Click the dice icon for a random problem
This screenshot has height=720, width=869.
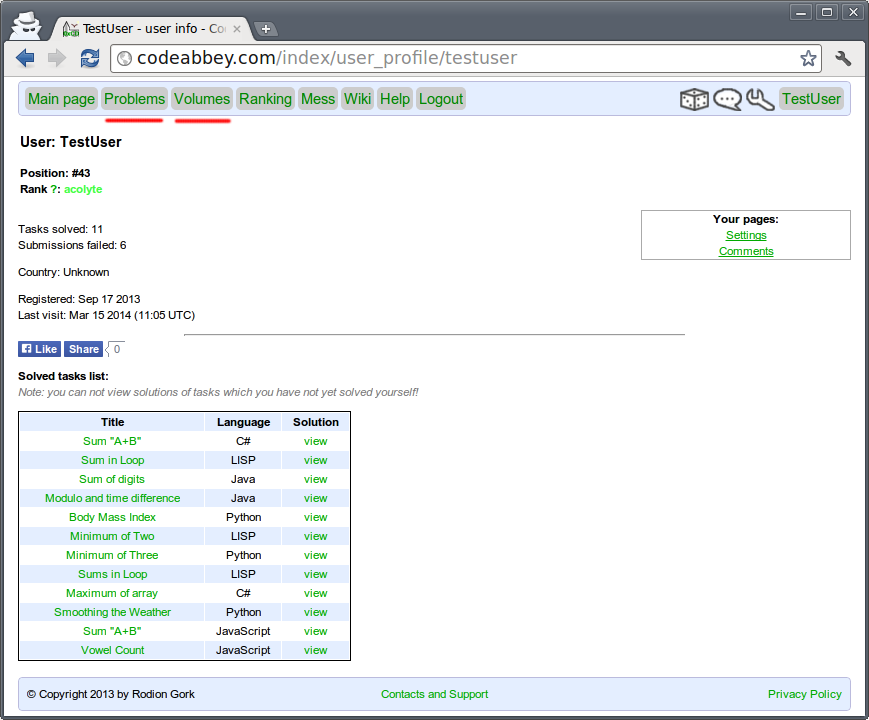[694, 99]
